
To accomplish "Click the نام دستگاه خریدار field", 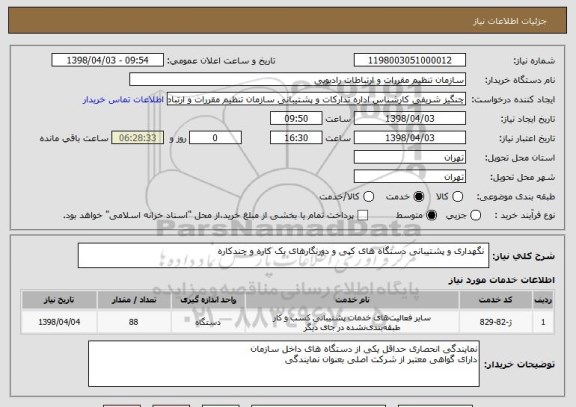I will 298,80.
